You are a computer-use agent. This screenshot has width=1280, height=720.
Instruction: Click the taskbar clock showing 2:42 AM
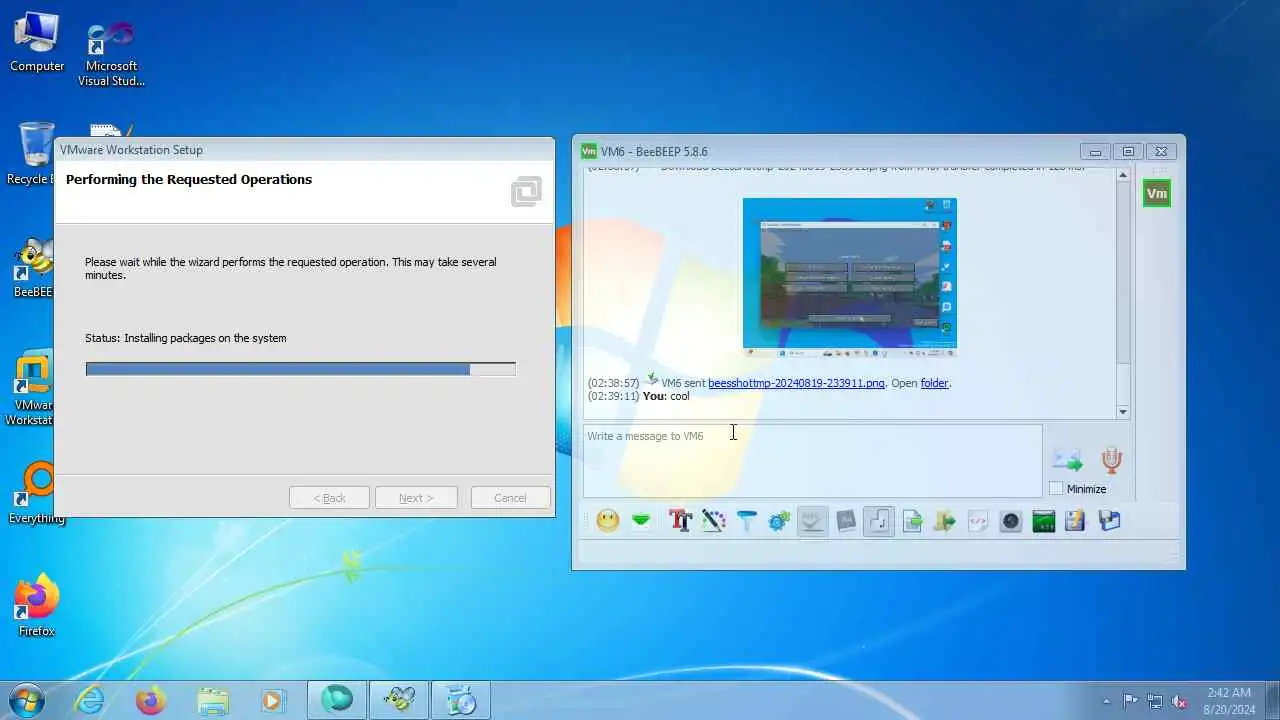(x=1229, y=700)
